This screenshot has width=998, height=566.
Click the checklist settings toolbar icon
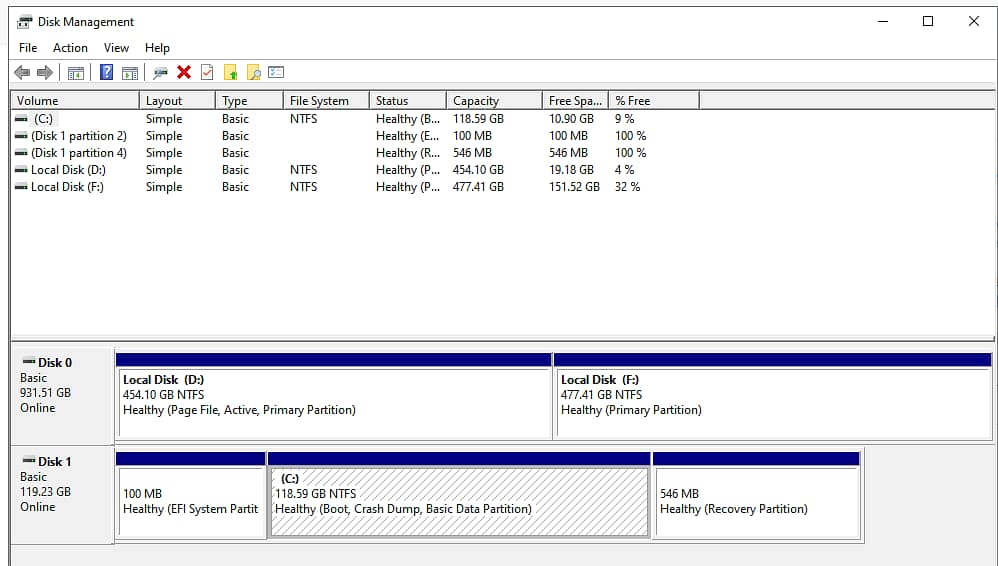[x=276, y=72]
